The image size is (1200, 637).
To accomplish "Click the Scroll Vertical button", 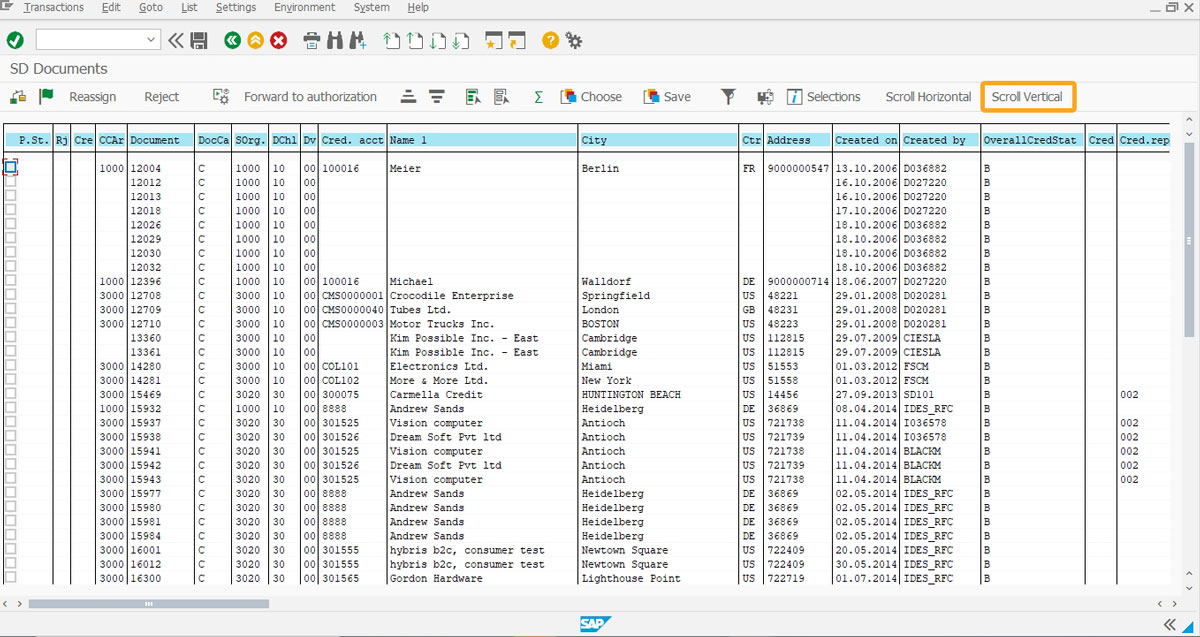I will [x=1028, y=97].
